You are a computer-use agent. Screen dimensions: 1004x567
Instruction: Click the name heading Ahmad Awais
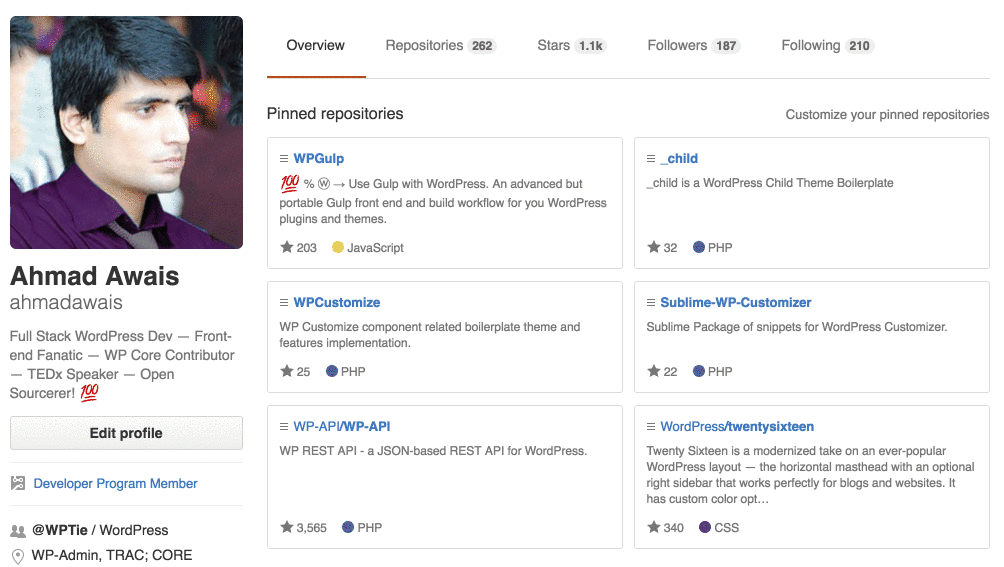95,276
